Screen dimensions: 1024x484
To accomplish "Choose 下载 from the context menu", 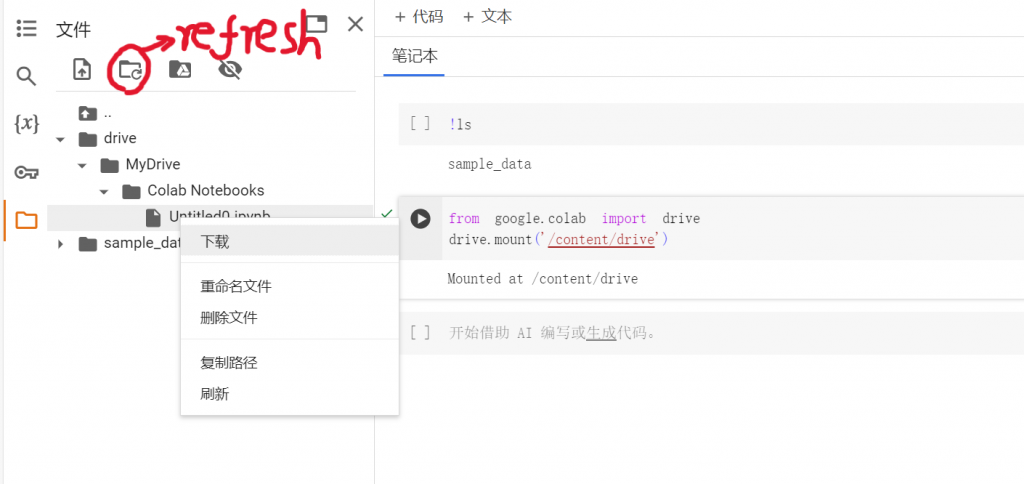I will click(215, 242).
